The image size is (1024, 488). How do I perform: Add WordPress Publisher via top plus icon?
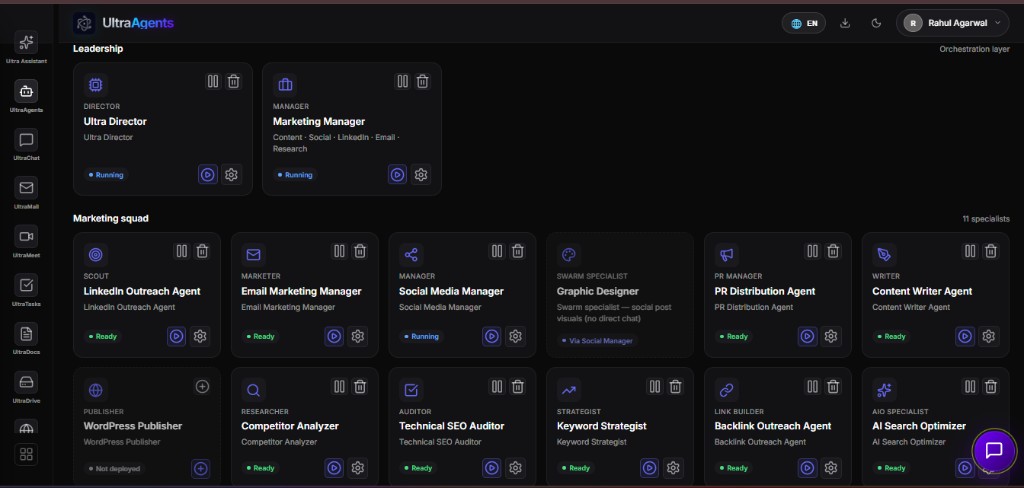click(x=202, y=387)
